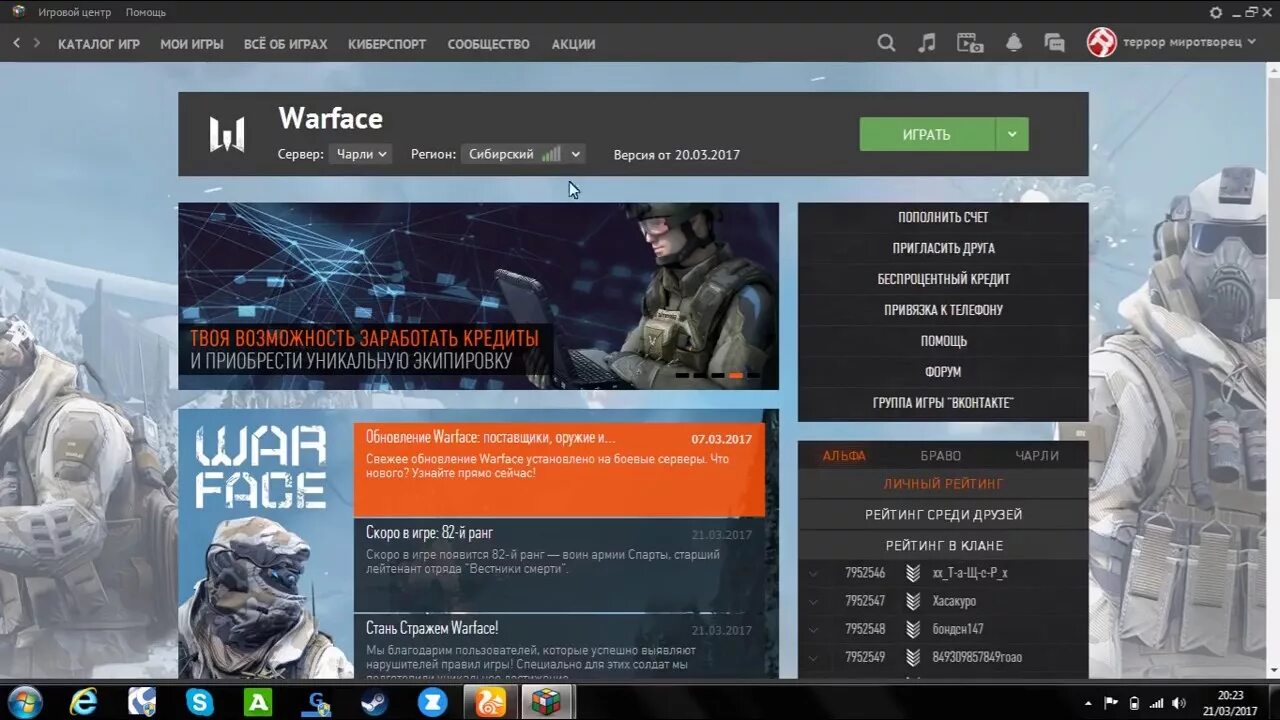Open the Сервер Чарли dropdown
1280x720 pixels.
click(x=360, y=154)
